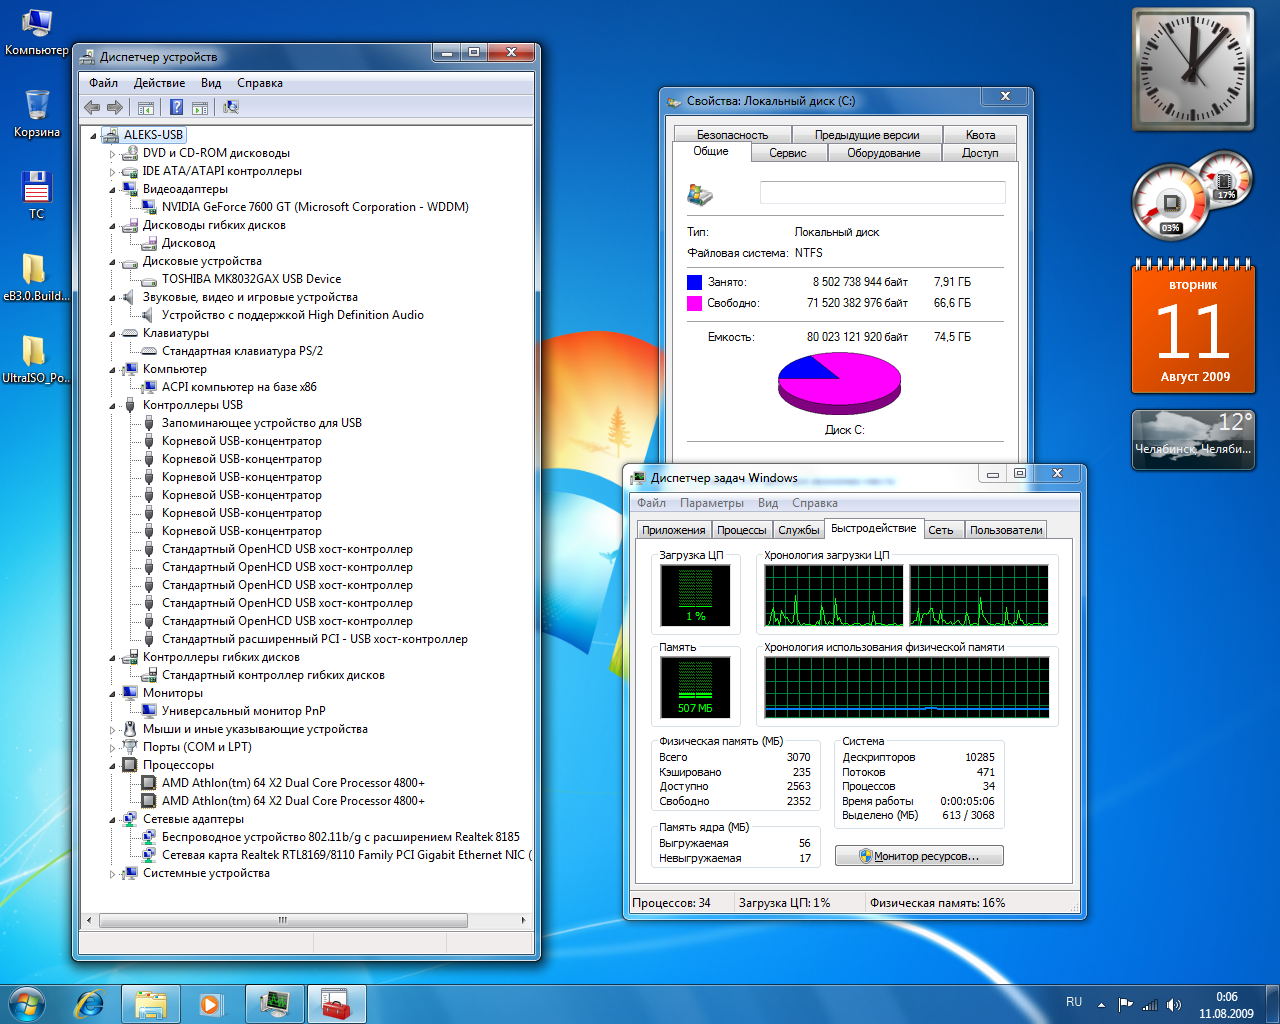Image resolution: width=1280 pixels, height=1024 pixels.
Task: Click Back arrow in Device Manager toolbar
Action: pyautogui.click(x=92, y=107)
